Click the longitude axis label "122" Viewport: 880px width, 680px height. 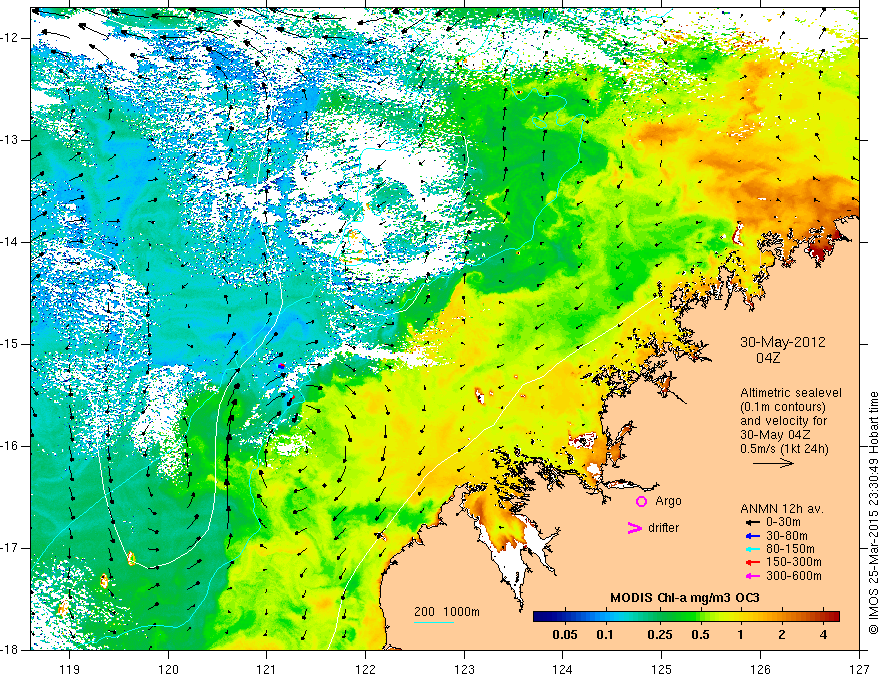pyautogui.click(x=365, y=669)
